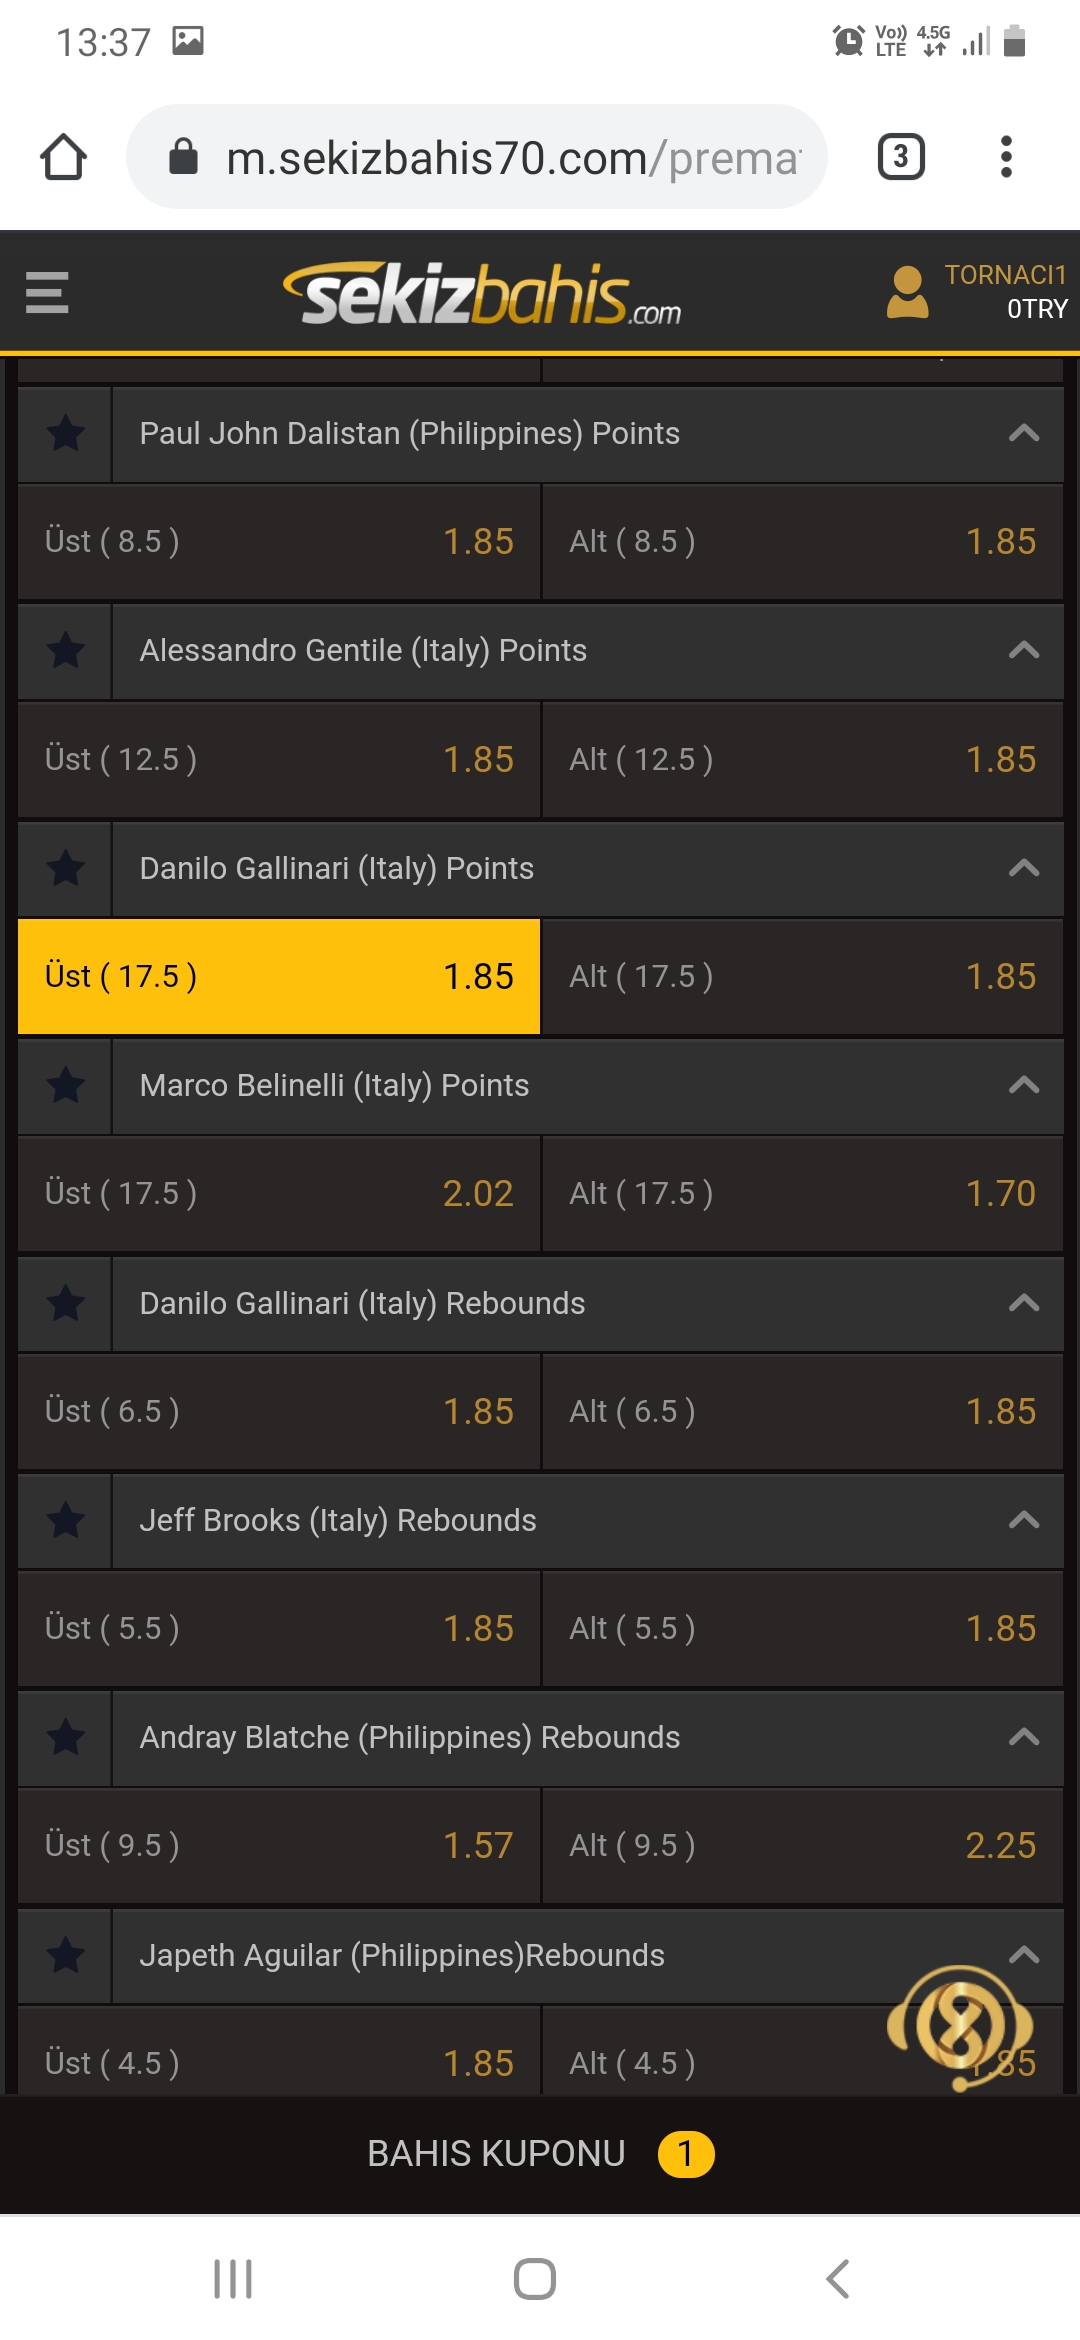Open the browser three-dot menu

[x=1006, y=157]
